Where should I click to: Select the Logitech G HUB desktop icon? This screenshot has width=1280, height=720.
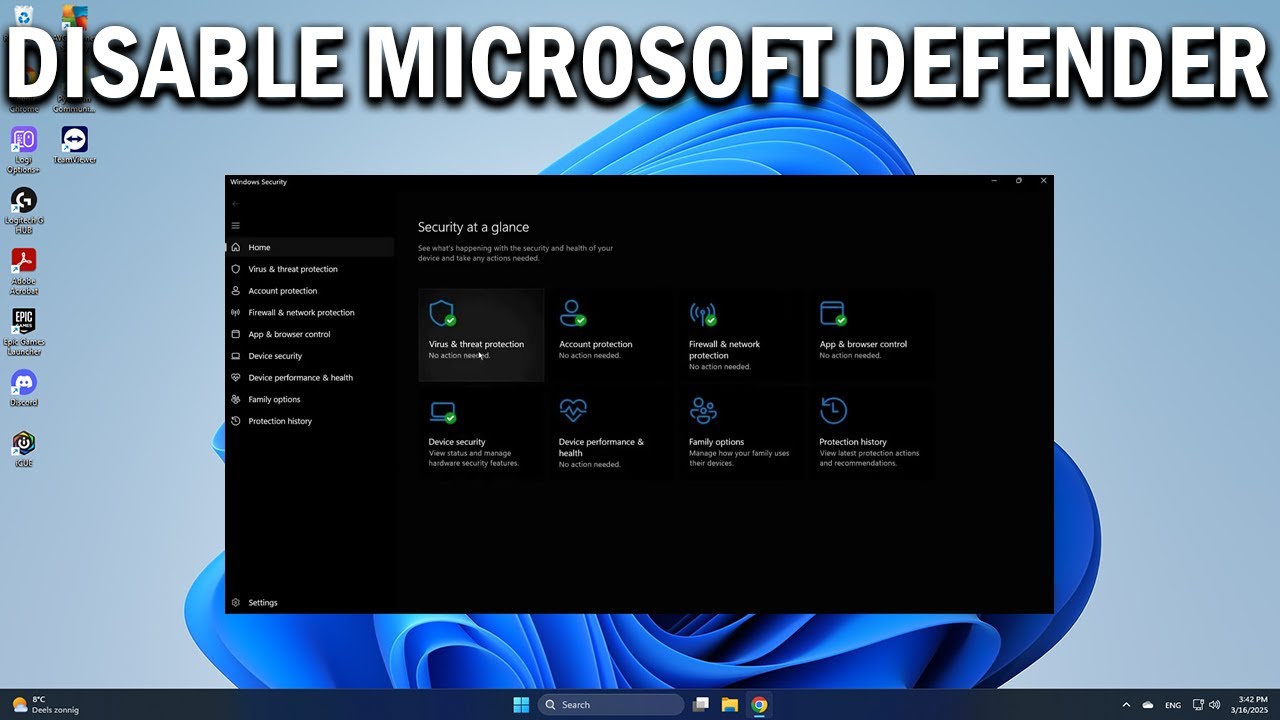coord(24,211)
